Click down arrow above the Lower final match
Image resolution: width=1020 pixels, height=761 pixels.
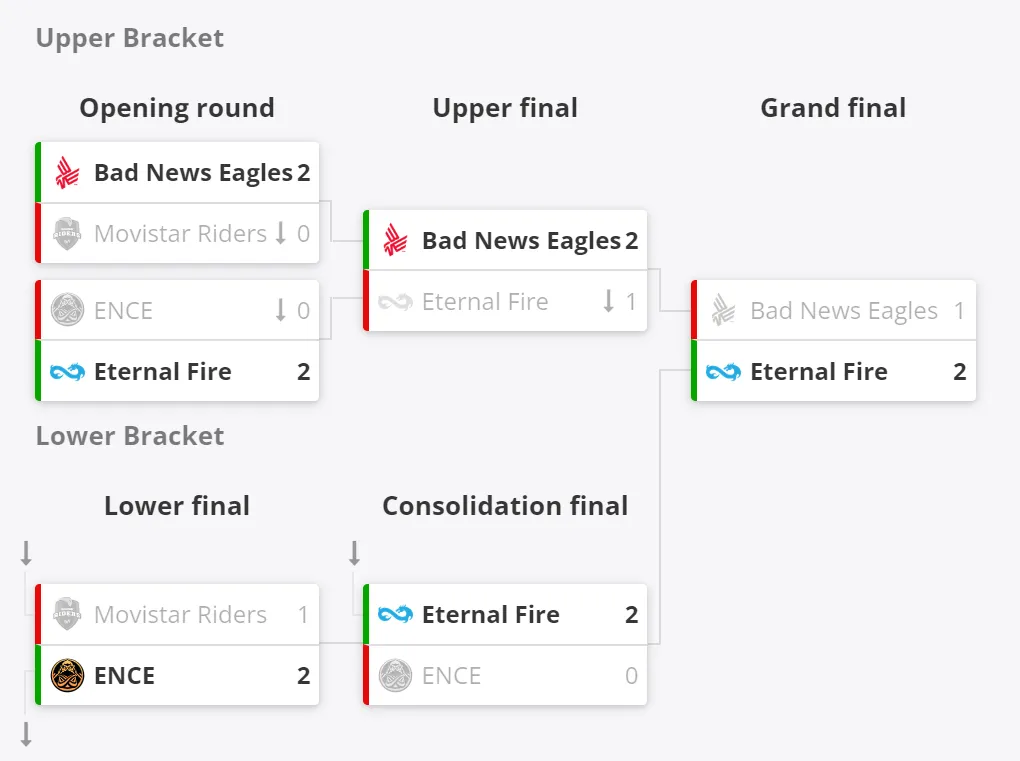pos(26,554)
